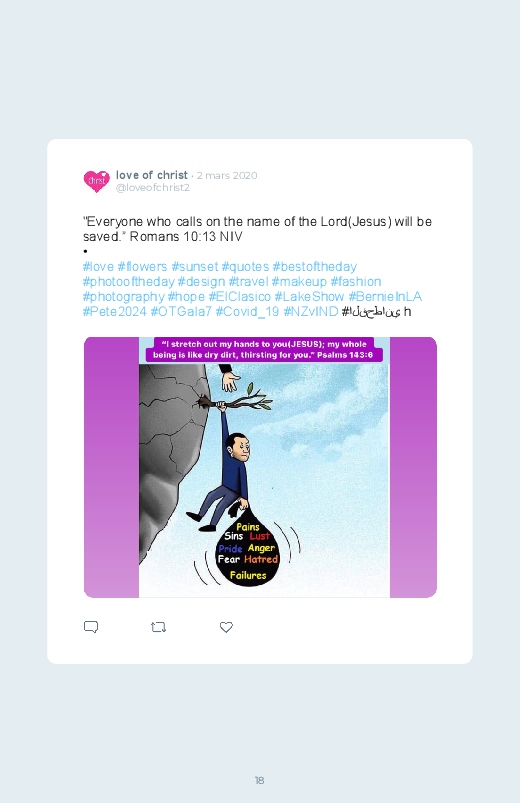Open the #NZvIND hashtag
Viewport: 520px width, 803px height.
click(310, 311)
